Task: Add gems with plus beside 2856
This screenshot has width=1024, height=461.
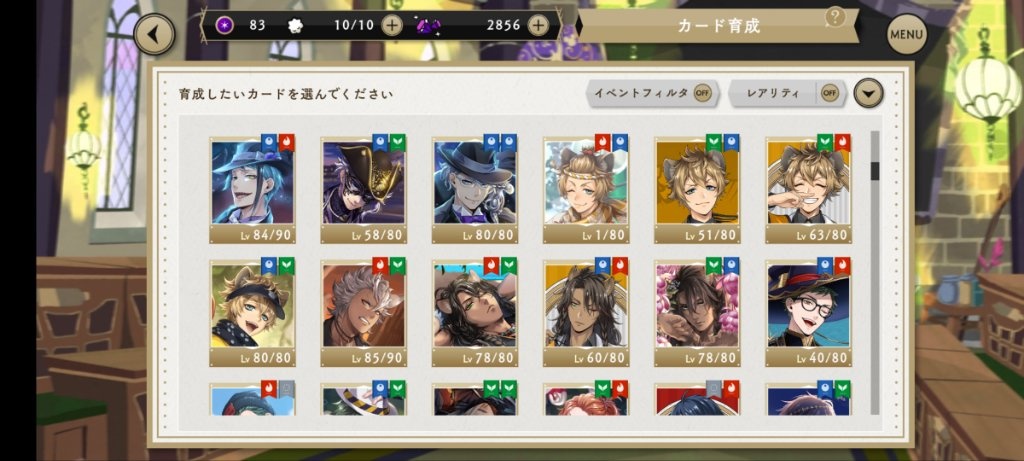Action: (x=537, y=25)
